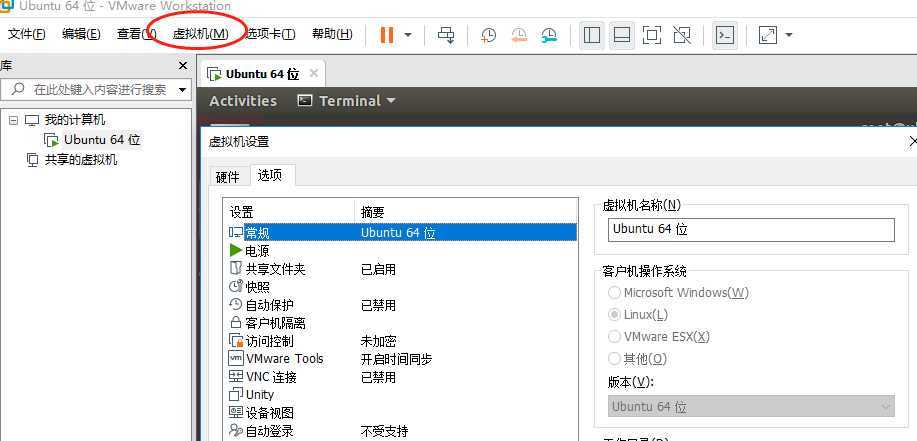Open the 虚拟机(M) menu

201,34
